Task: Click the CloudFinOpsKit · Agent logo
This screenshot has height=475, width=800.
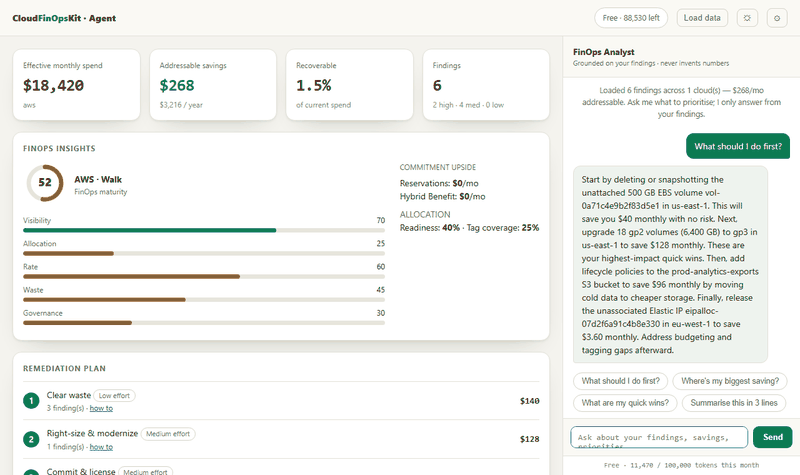Action: [x=64, y=18]
